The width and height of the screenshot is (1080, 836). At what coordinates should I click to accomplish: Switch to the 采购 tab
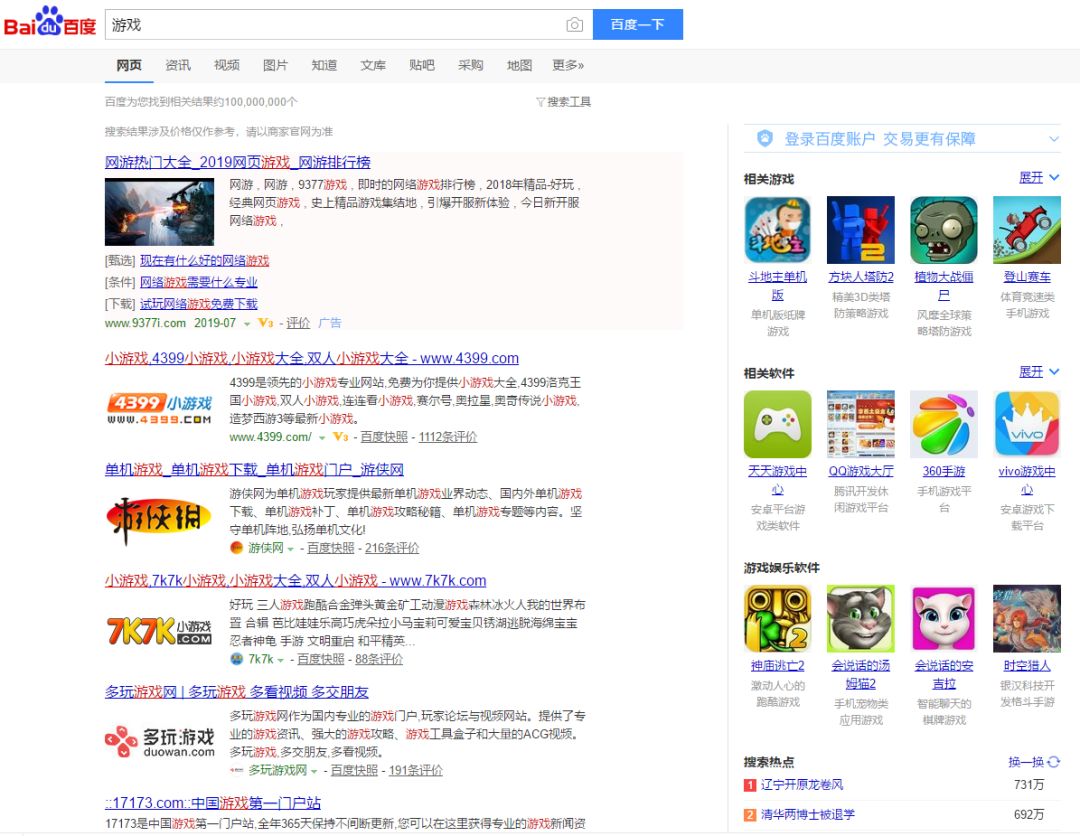[x=470, y=65]
